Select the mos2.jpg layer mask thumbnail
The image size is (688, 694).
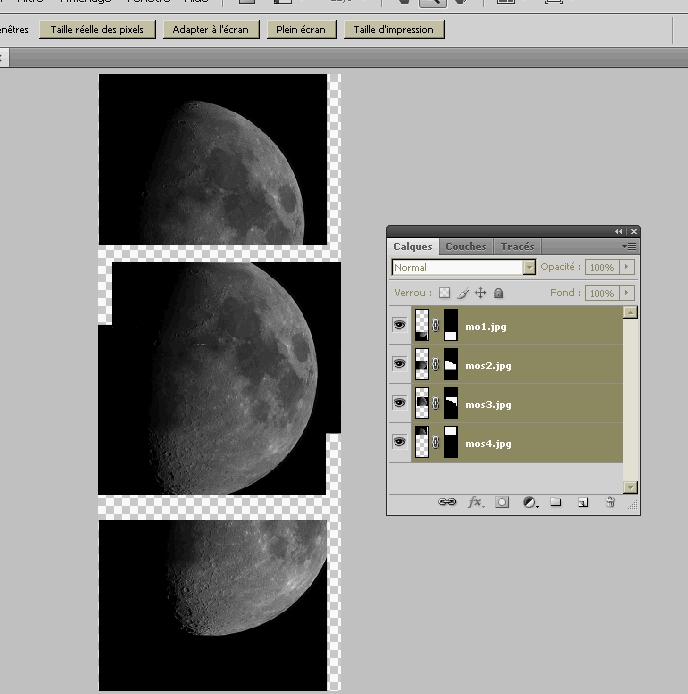[x=451, y=364]
